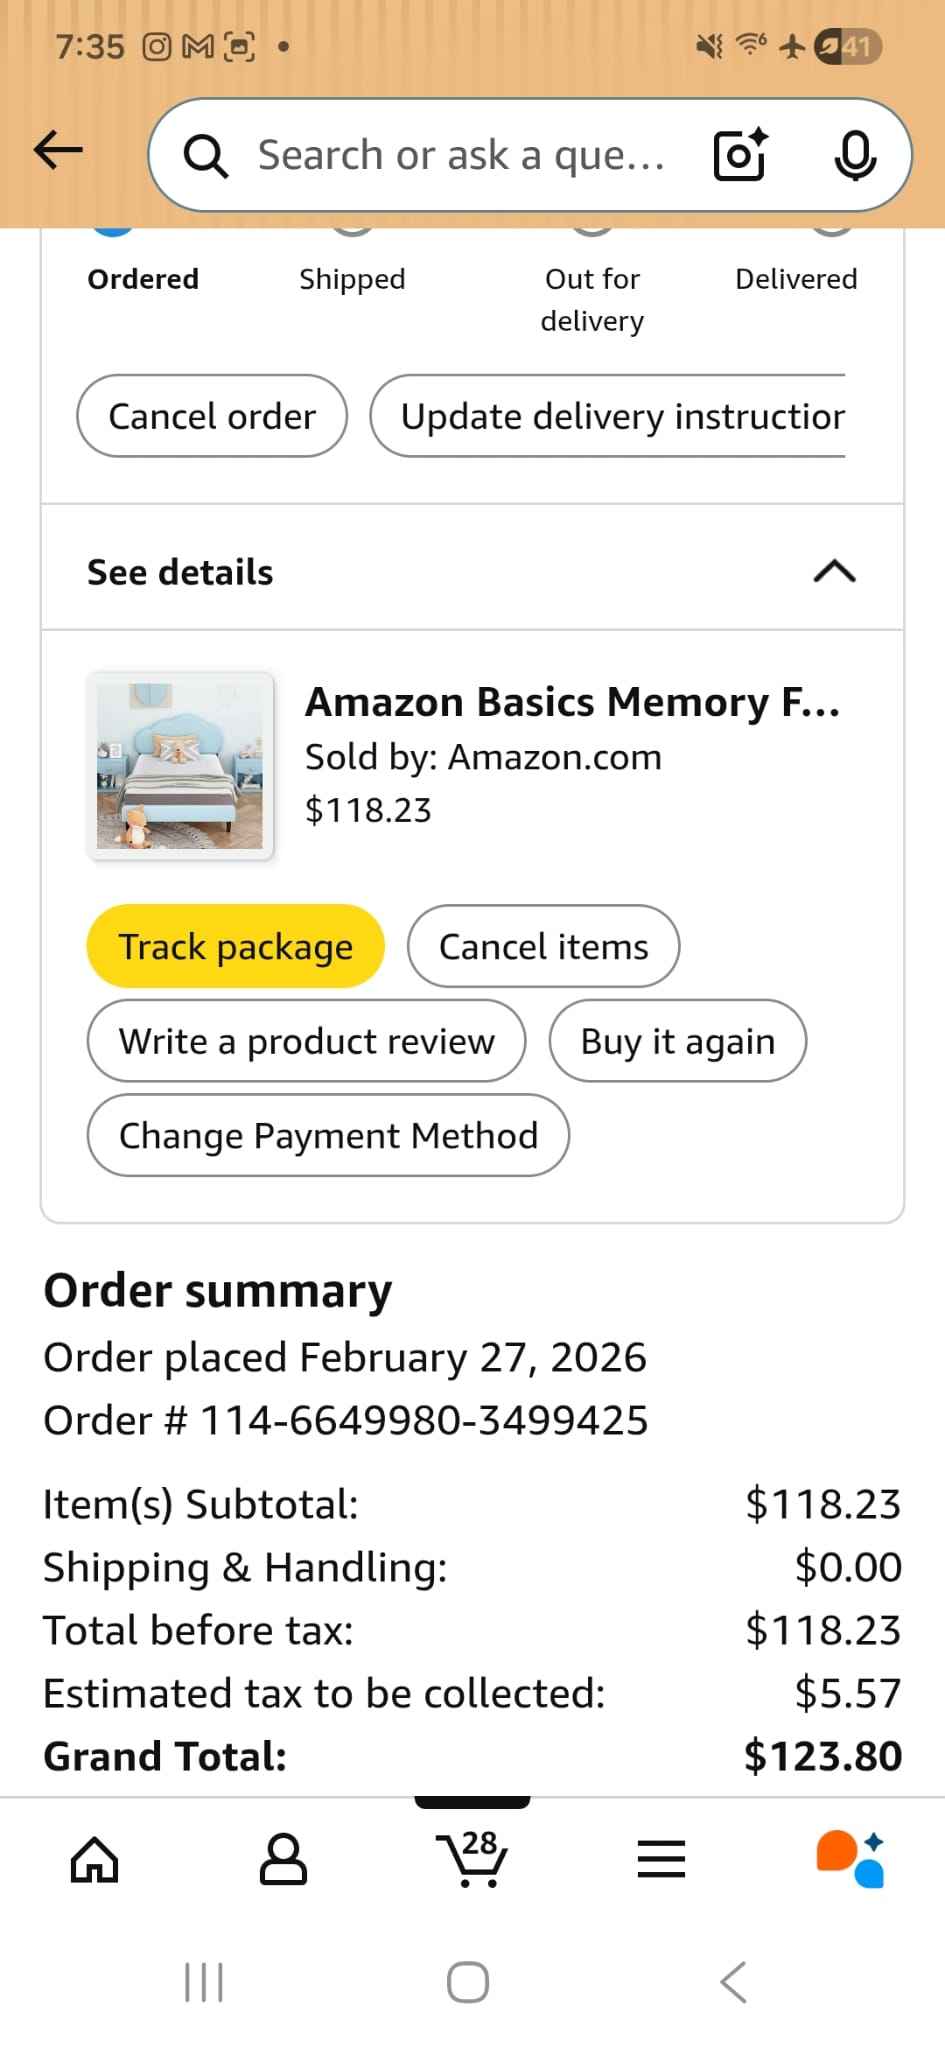Image resolution: width=945 pixels, height=2048 pixels.
Task: Open camera lens search icon
Action: click(x=740, y=154)
